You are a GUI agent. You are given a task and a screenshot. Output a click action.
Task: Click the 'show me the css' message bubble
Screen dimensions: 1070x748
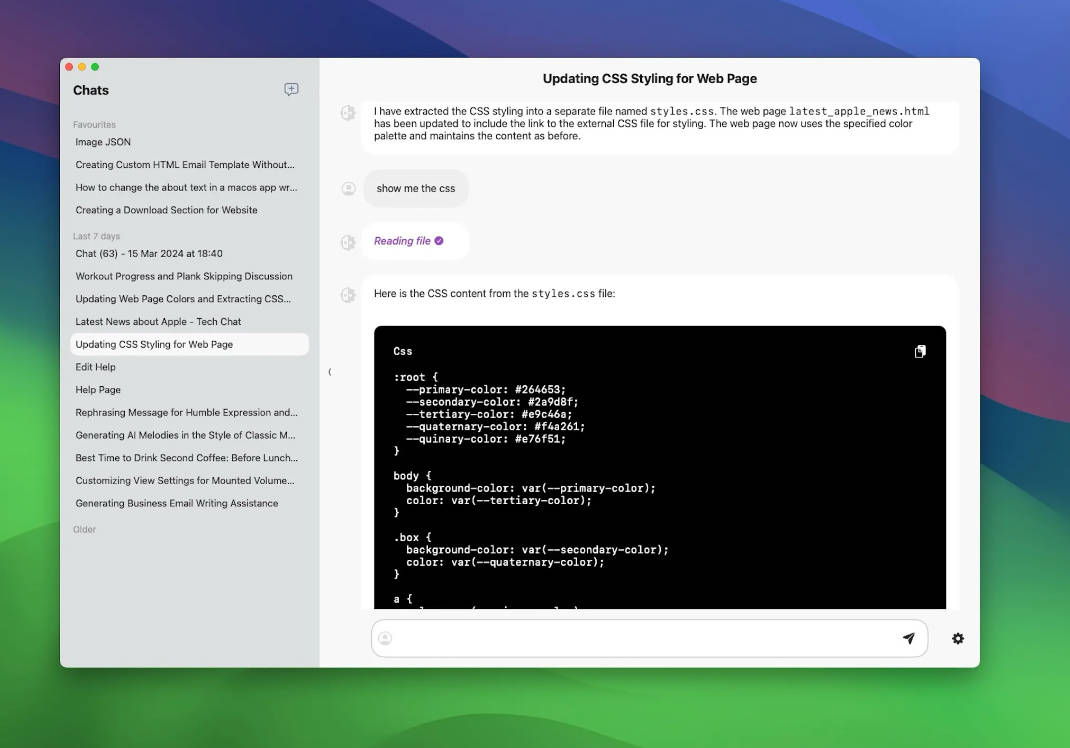pos(415,188)
